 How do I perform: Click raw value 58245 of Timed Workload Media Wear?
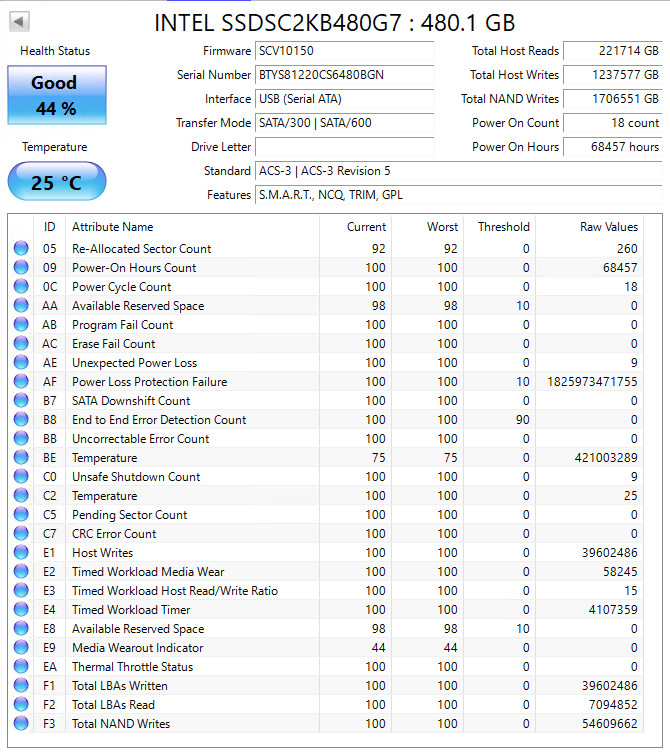coord(620,571)
